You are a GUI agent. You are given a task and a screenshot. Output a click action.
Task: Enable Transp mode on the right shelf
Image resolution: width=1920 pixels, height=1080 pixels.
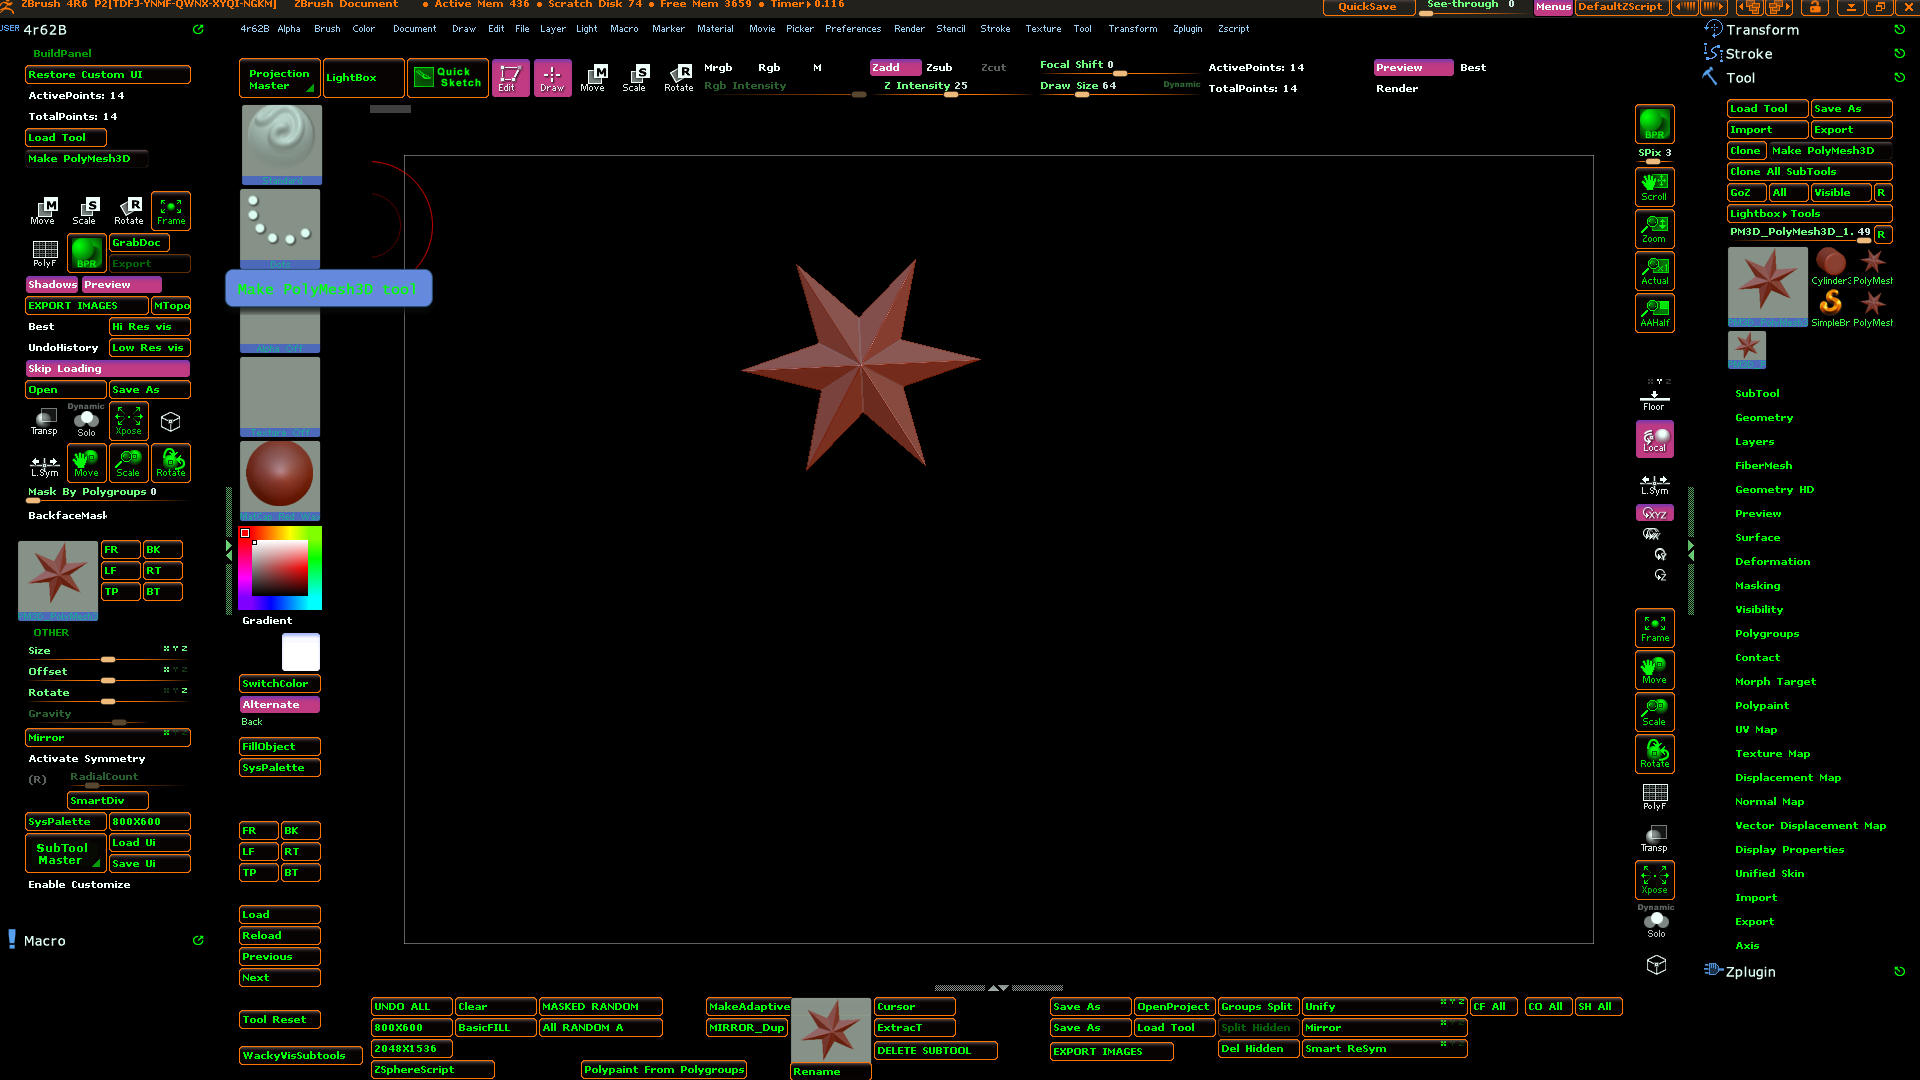tap(1654, 837)
